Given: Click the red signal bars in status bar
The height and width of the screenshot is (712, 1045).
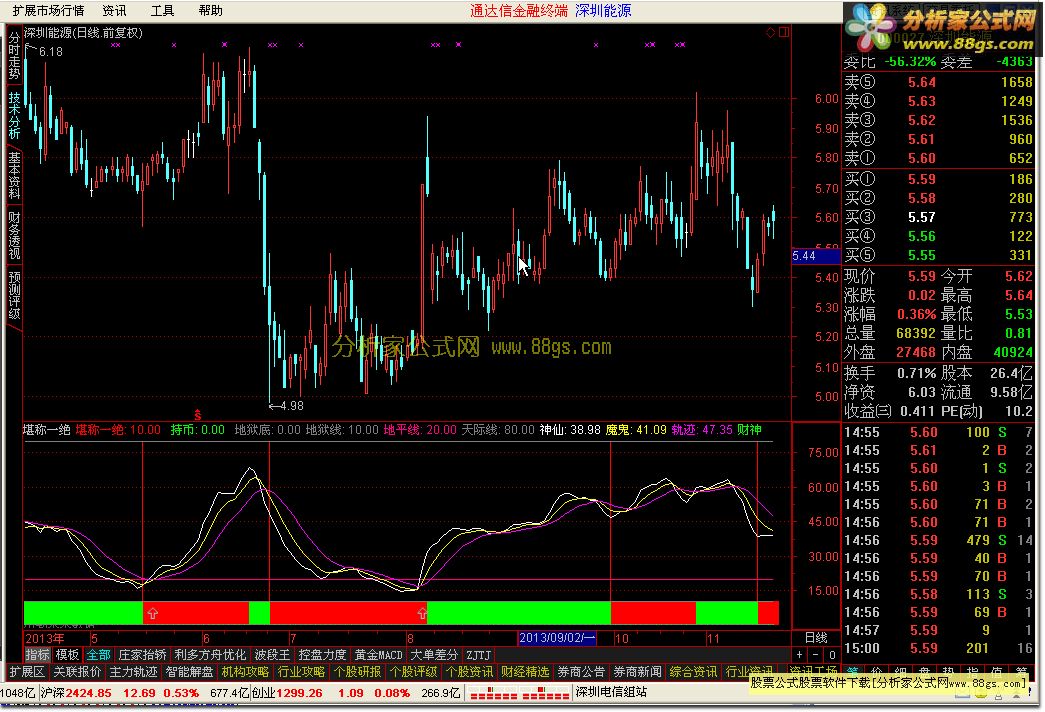Looking at the screenshot, I should tap(519, 693).
